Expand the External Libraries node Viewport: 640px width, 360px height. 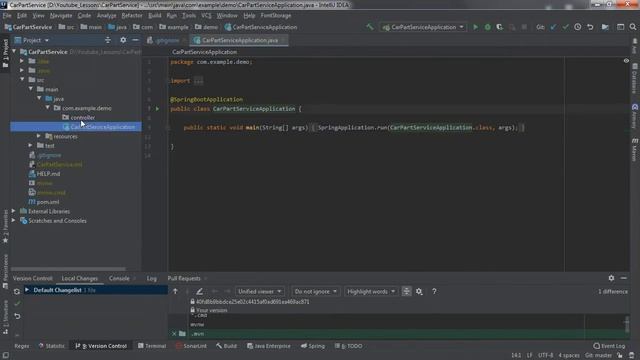13,211
